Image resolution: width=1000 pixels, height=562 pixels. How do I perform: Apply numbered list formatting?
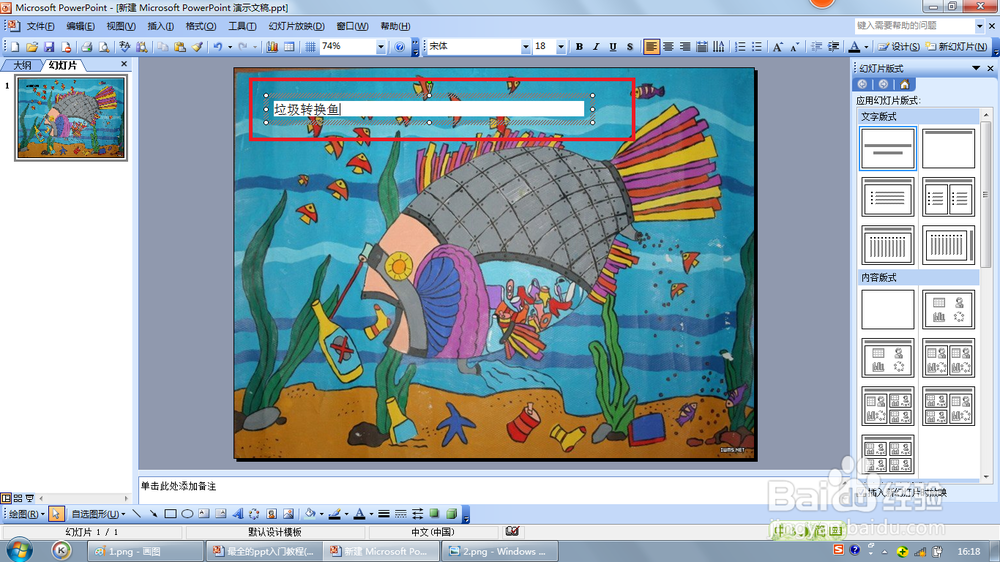point(740,47)
